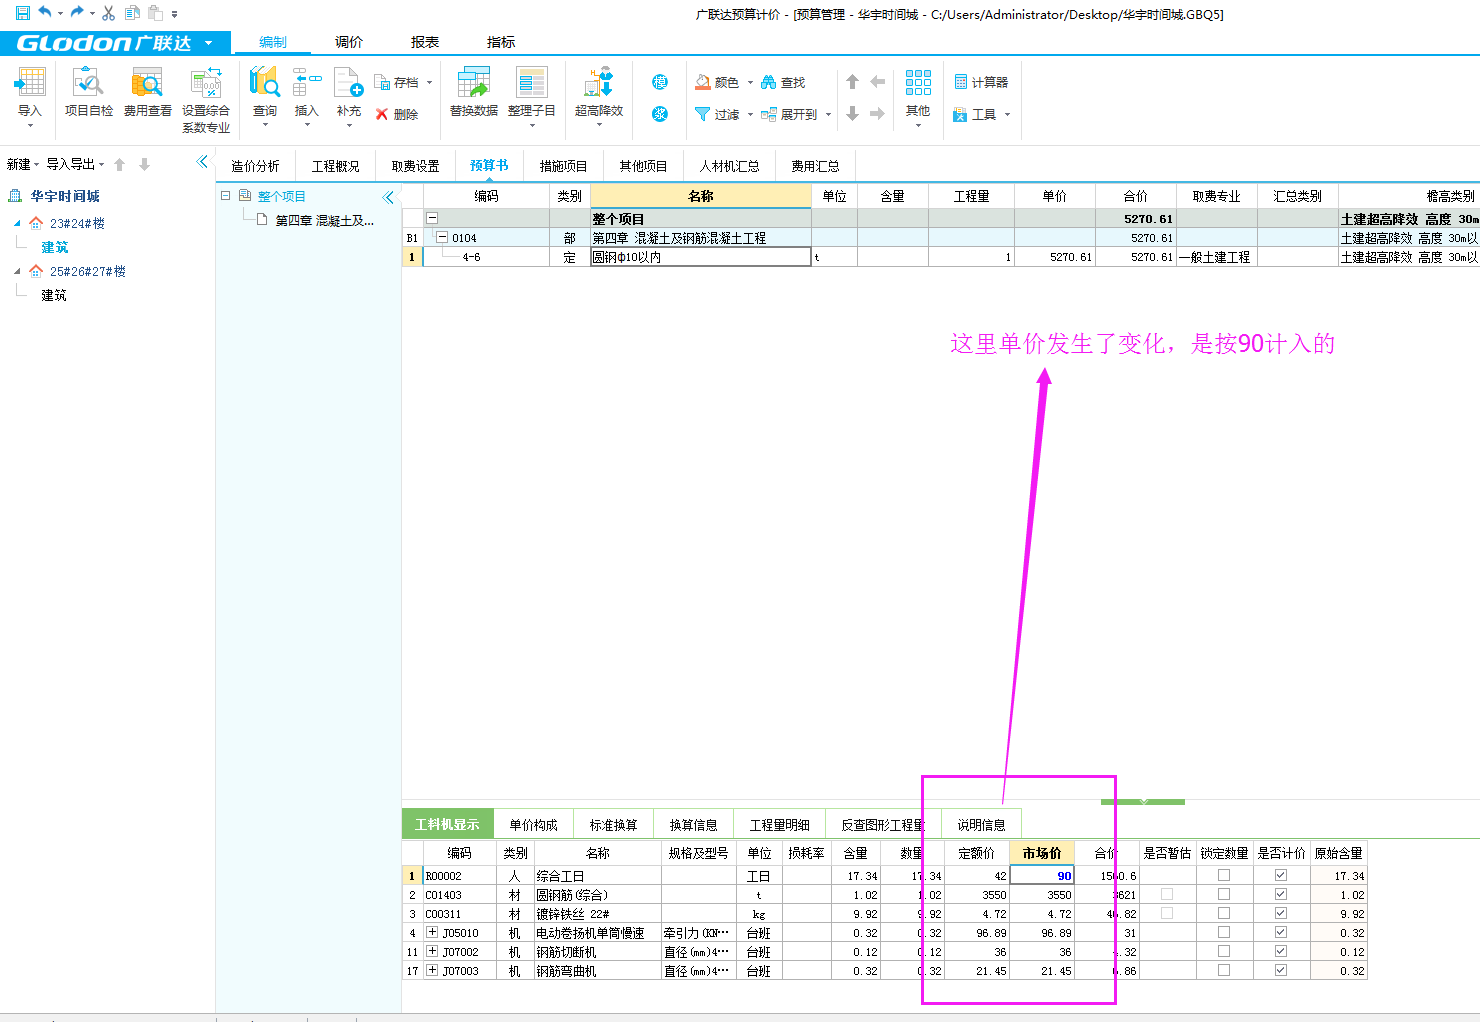Toggle 是否计价 checkbox for 综合工日 row

pos(1281,875)
